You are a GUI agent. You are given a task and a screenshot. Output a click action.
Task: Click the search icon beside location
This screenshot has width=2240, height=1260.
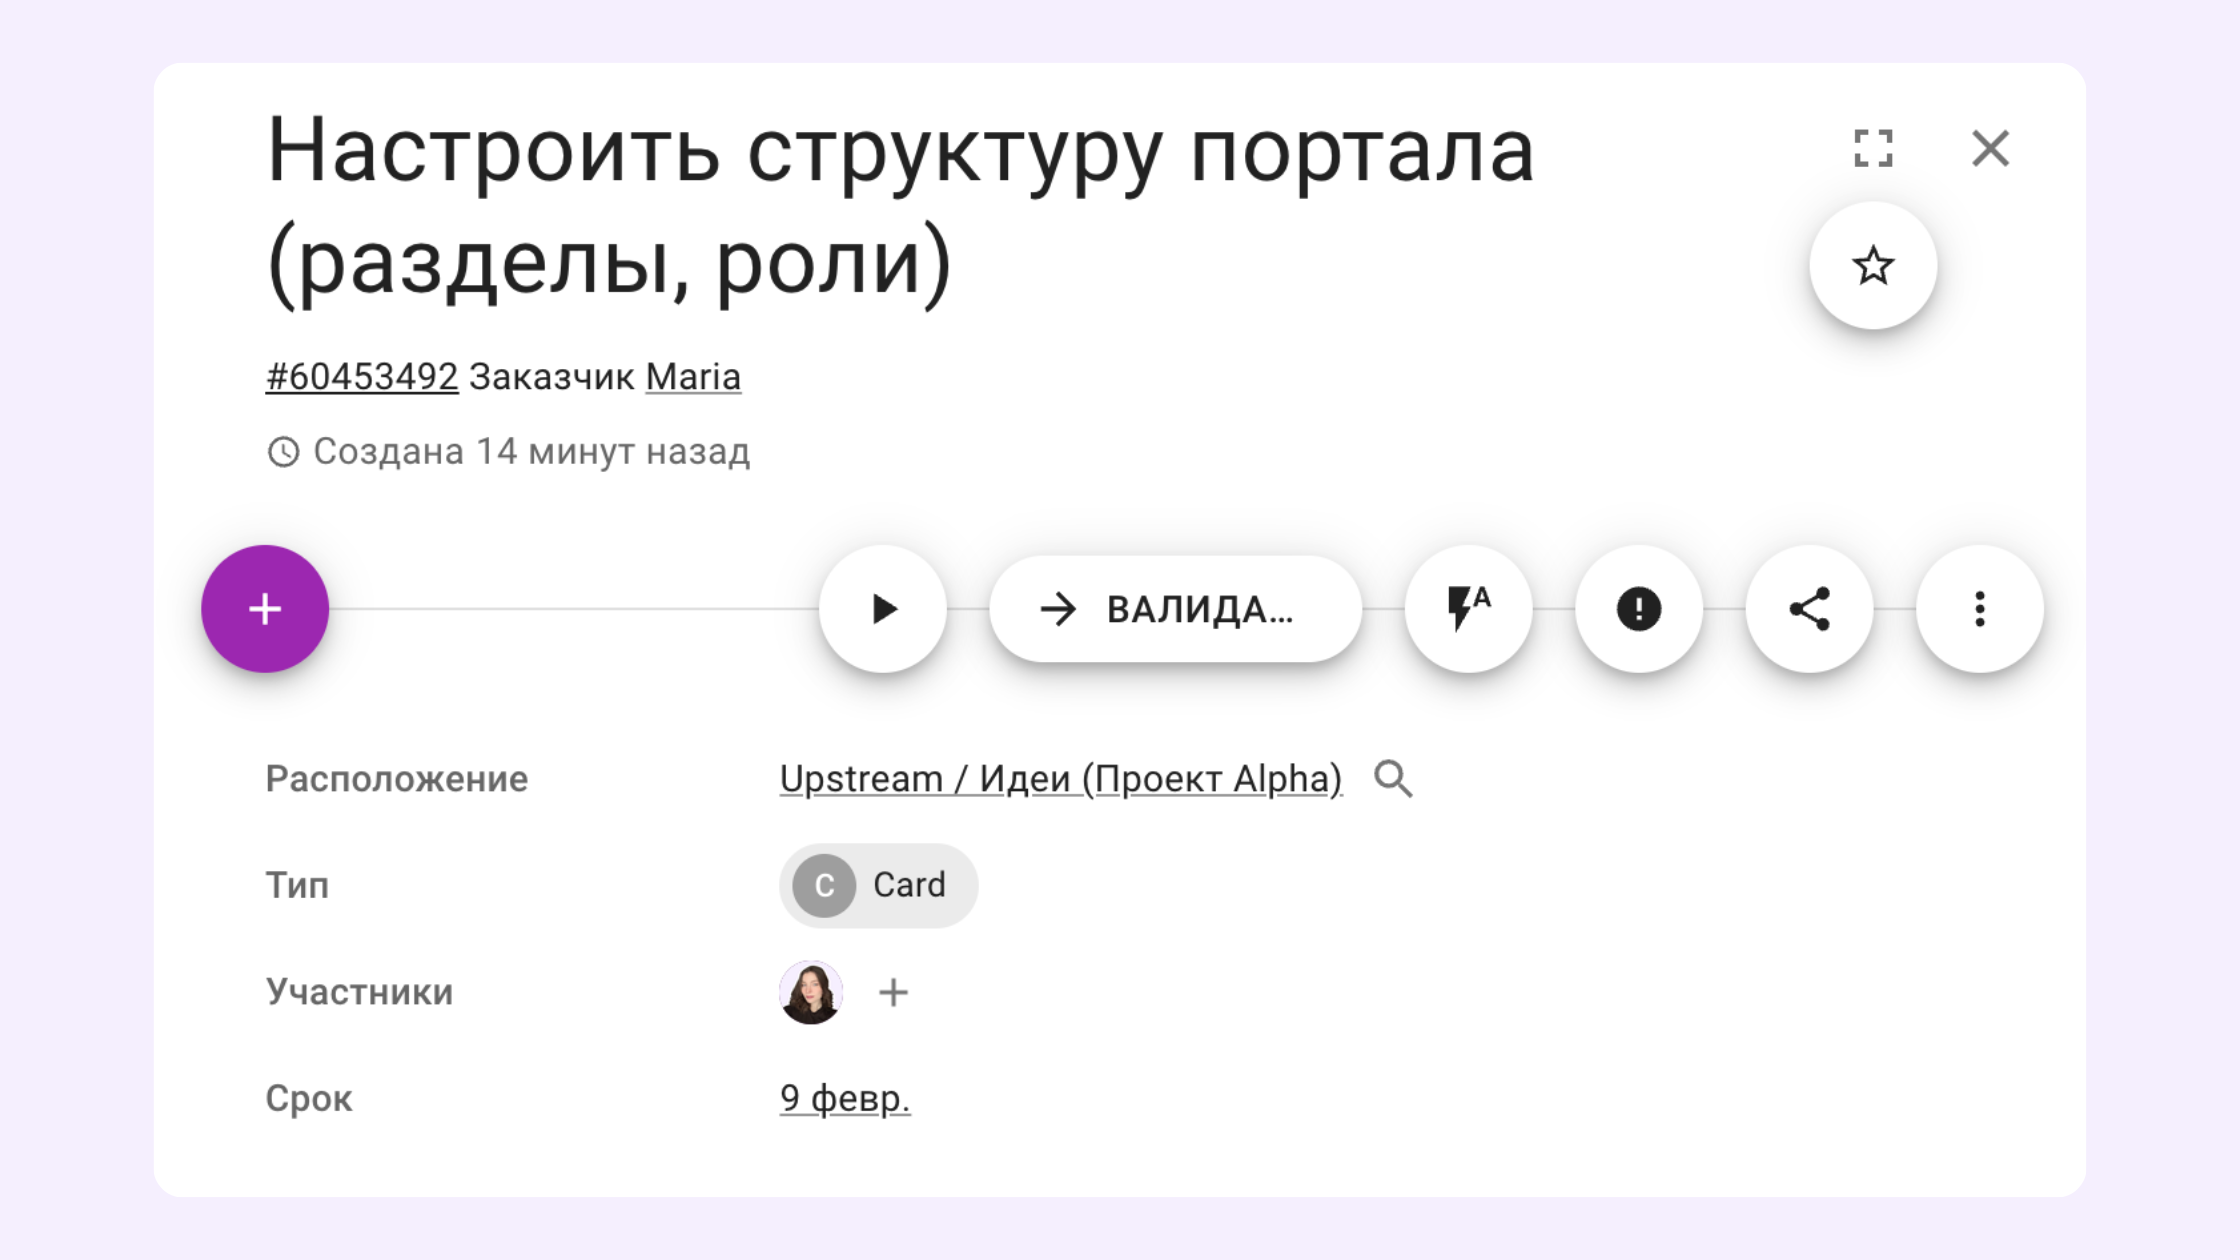click(1393, 779)
